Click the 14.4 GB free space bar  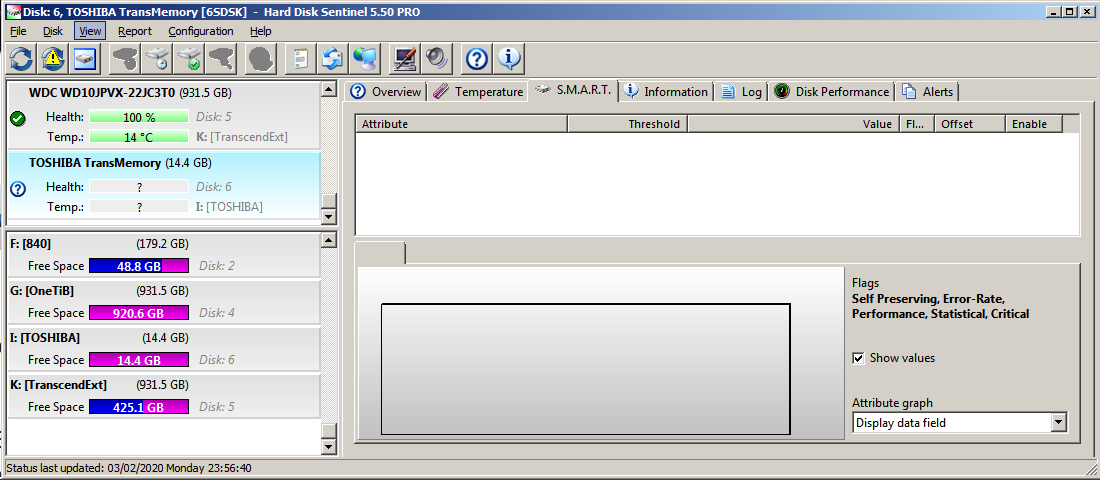[x=139, y=360]
